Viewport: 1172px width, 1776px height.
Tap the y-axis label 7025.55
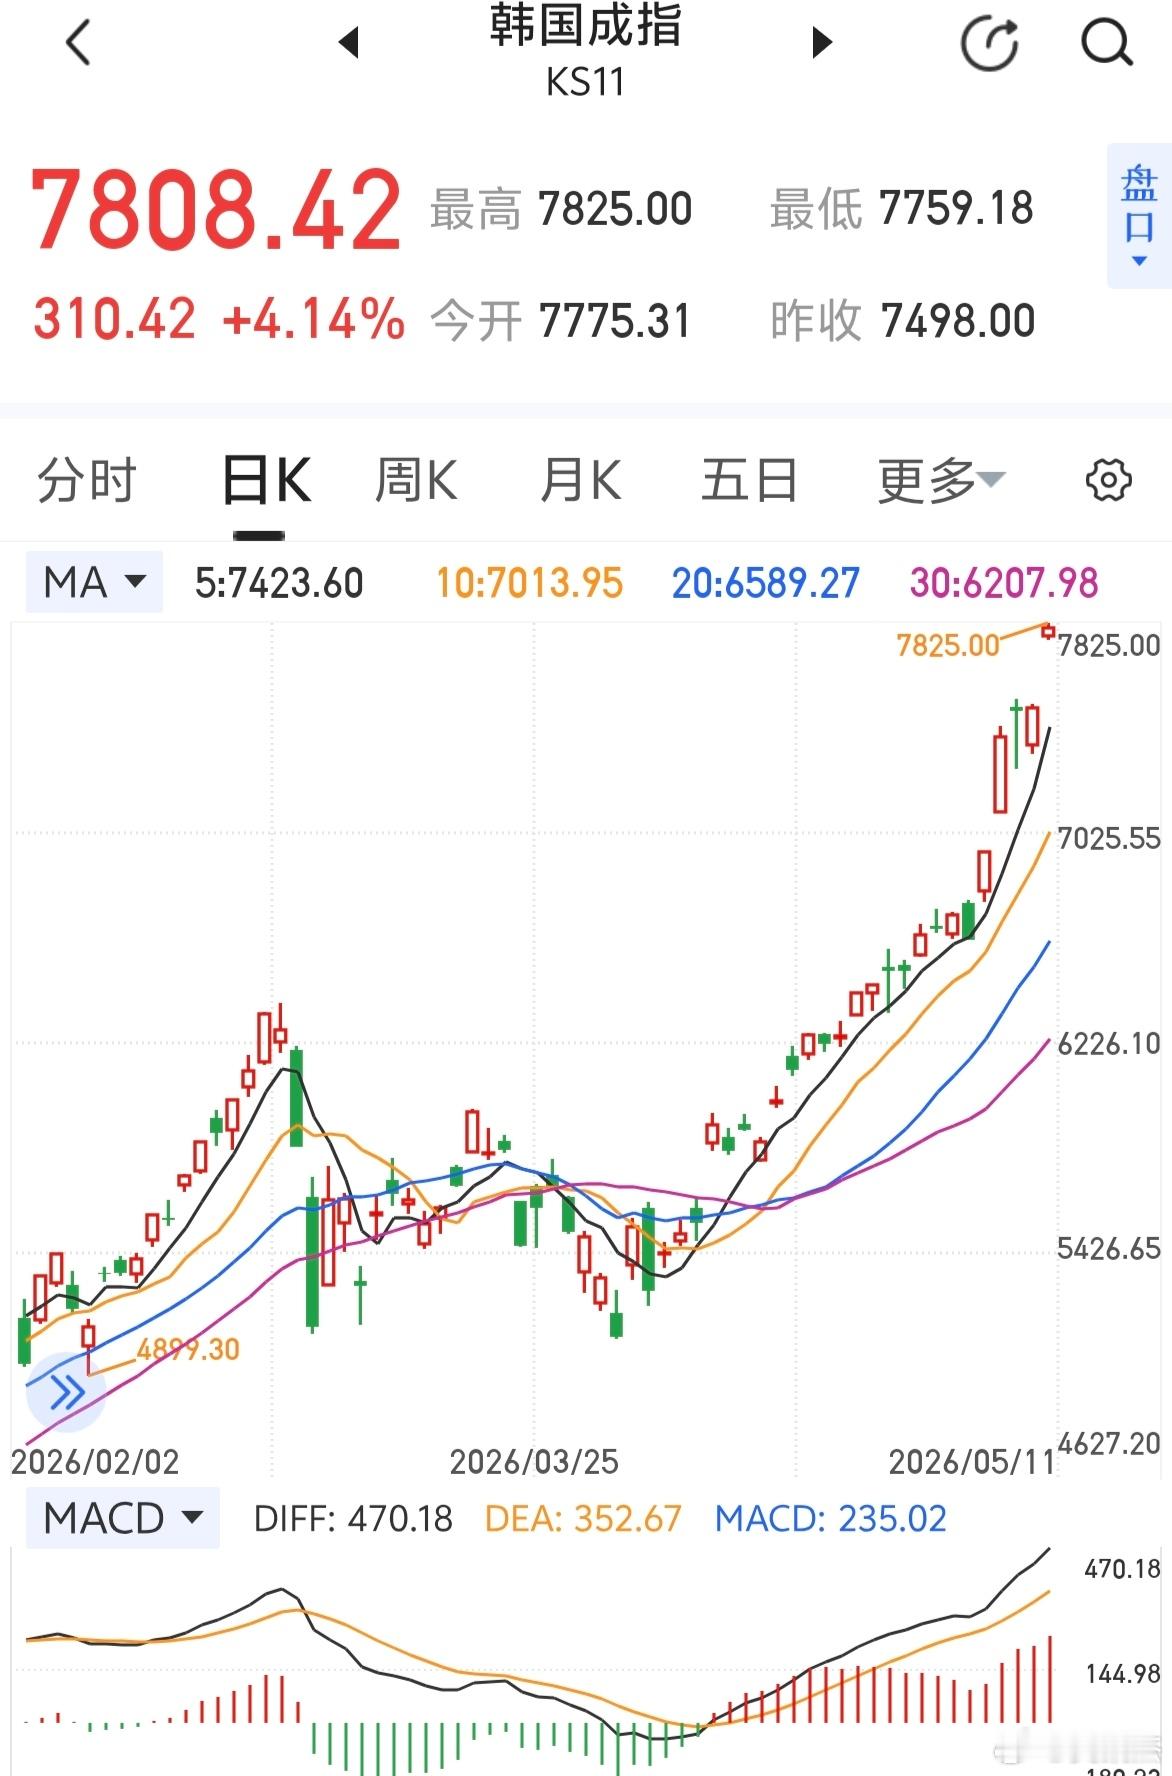pos(1109,838)
